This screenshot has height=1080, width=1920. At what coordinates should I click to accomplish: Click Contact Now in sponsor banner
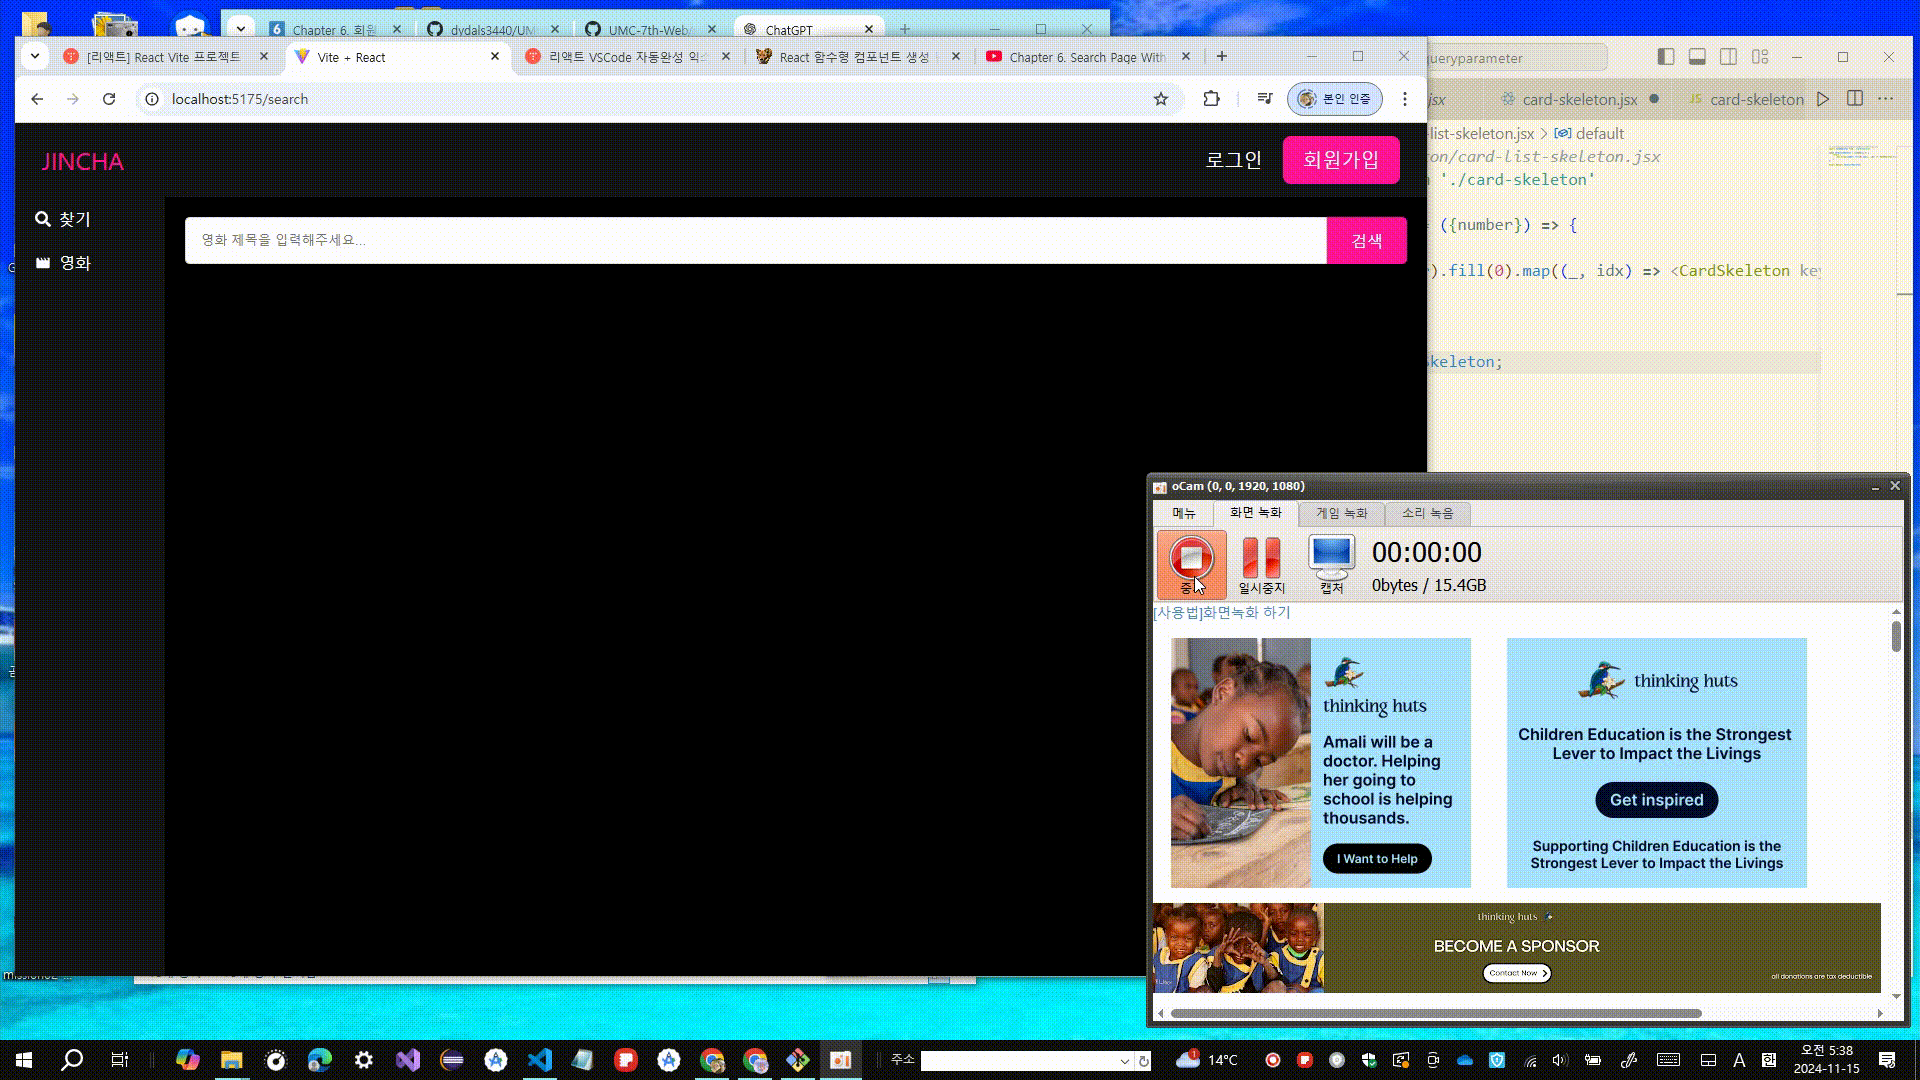point(1517,973)
